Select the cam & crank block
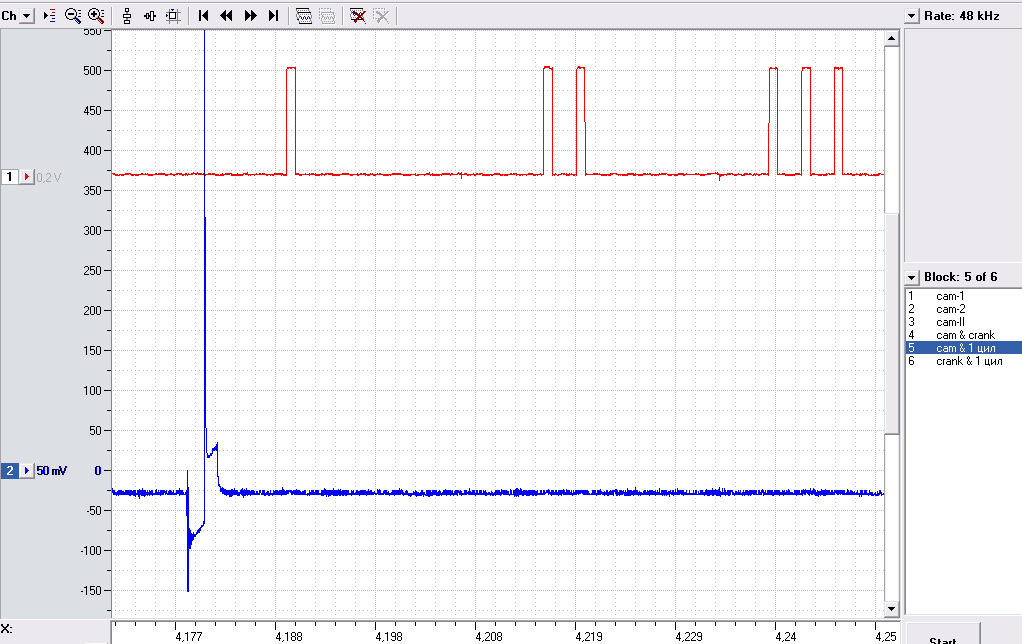This screenshot has height=644, width=1022. [x=963, y=335]
